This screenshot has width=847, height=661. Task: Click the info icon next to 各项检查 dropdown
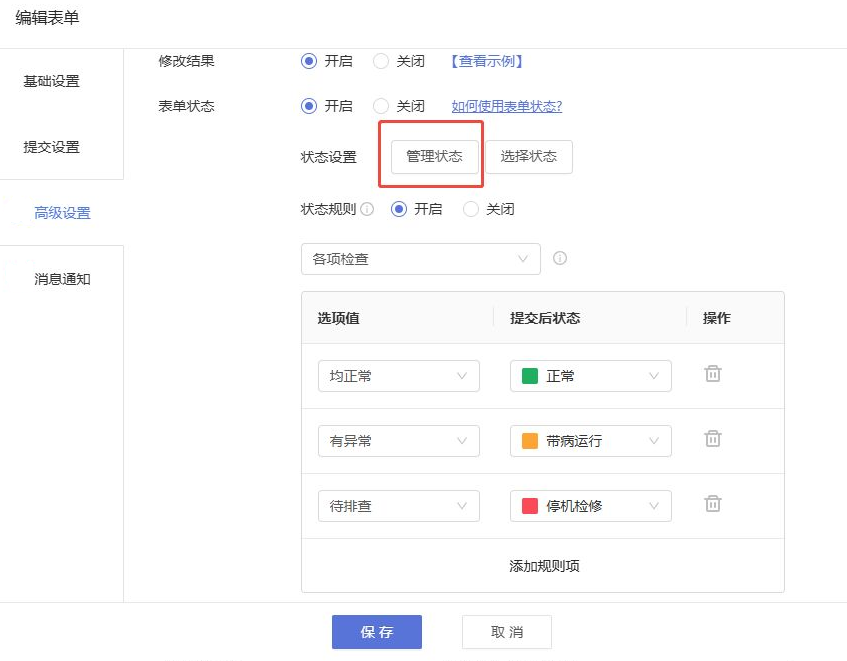560,258
